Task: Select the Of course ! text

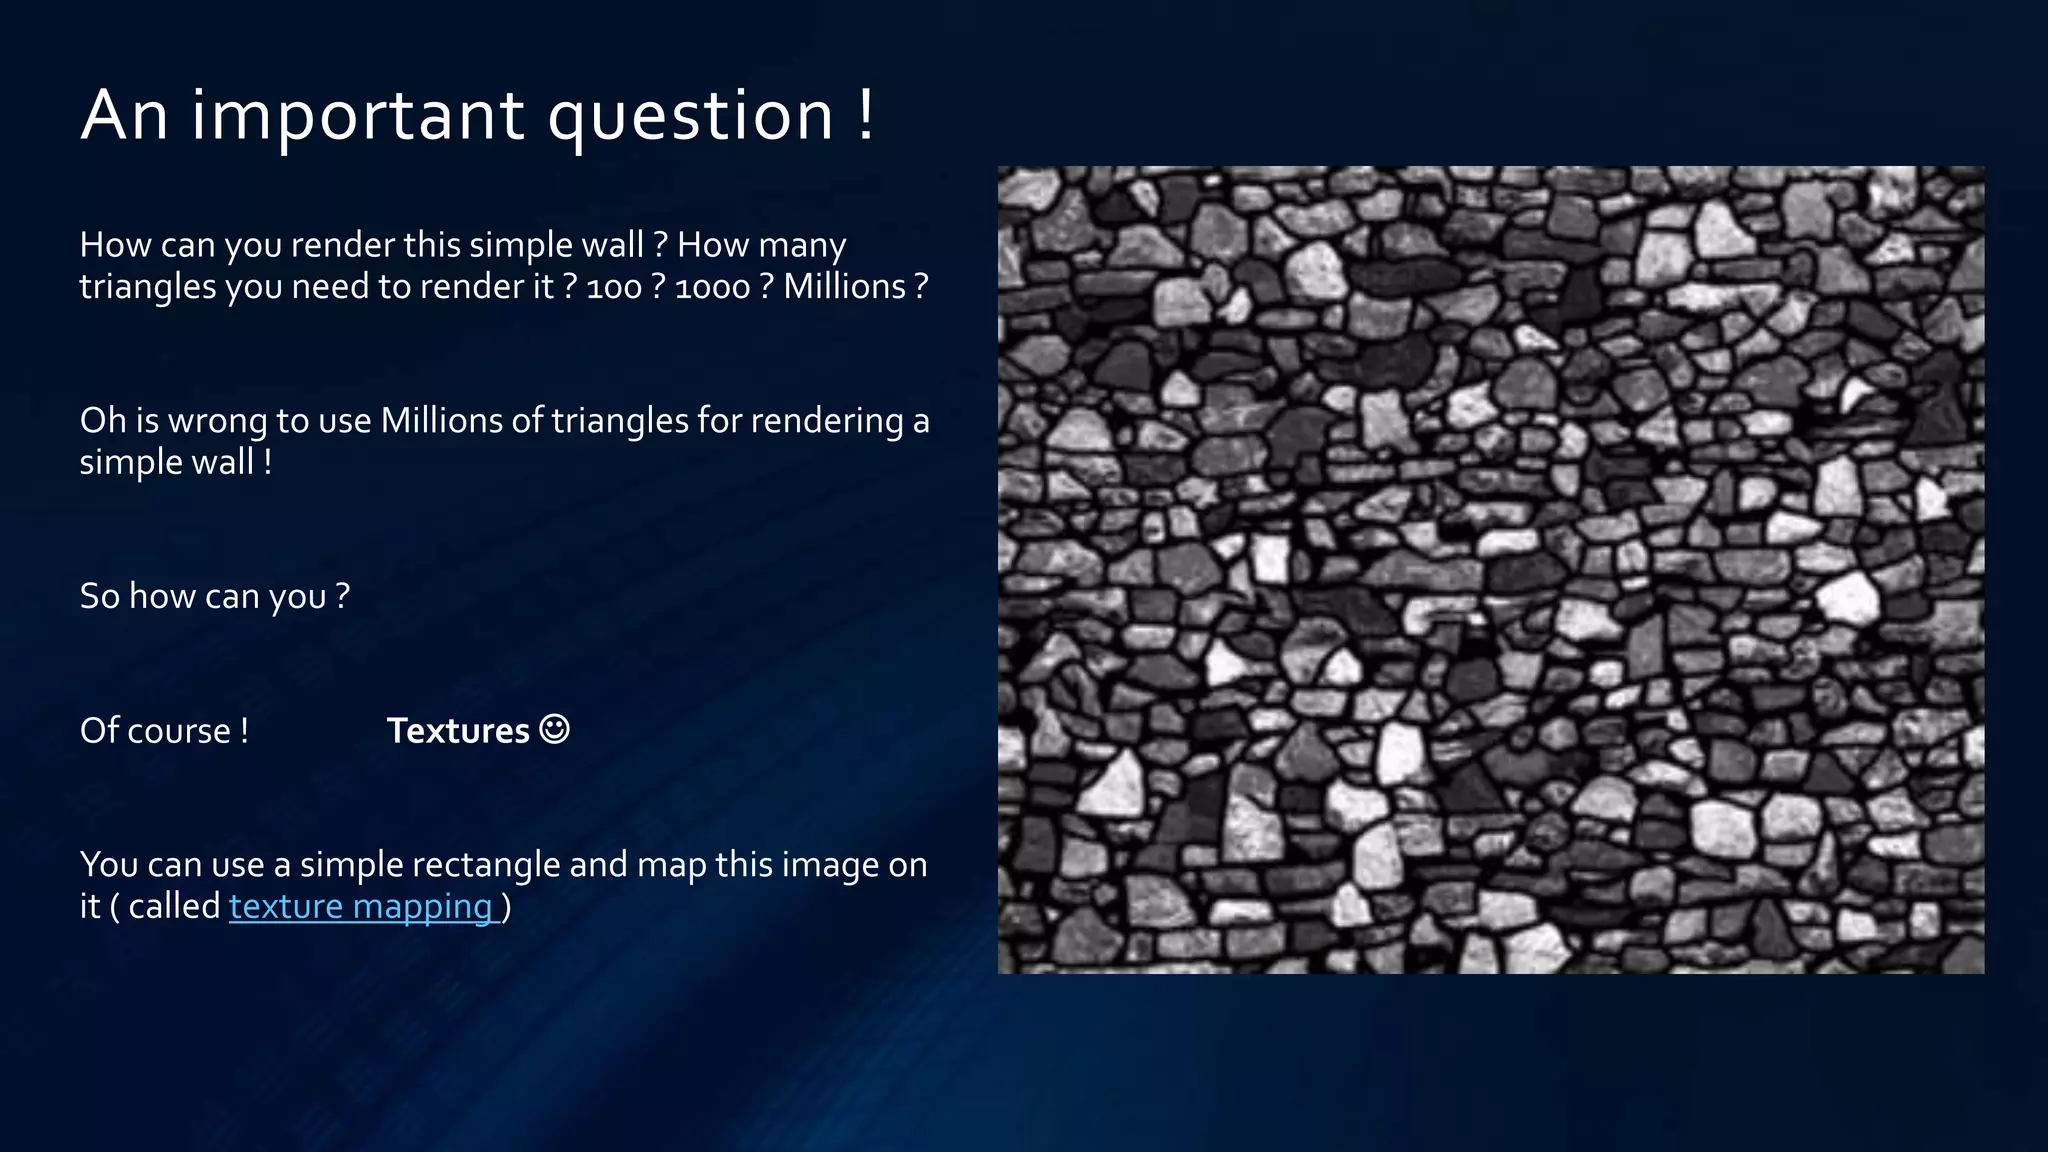Action: pos(164,731)
